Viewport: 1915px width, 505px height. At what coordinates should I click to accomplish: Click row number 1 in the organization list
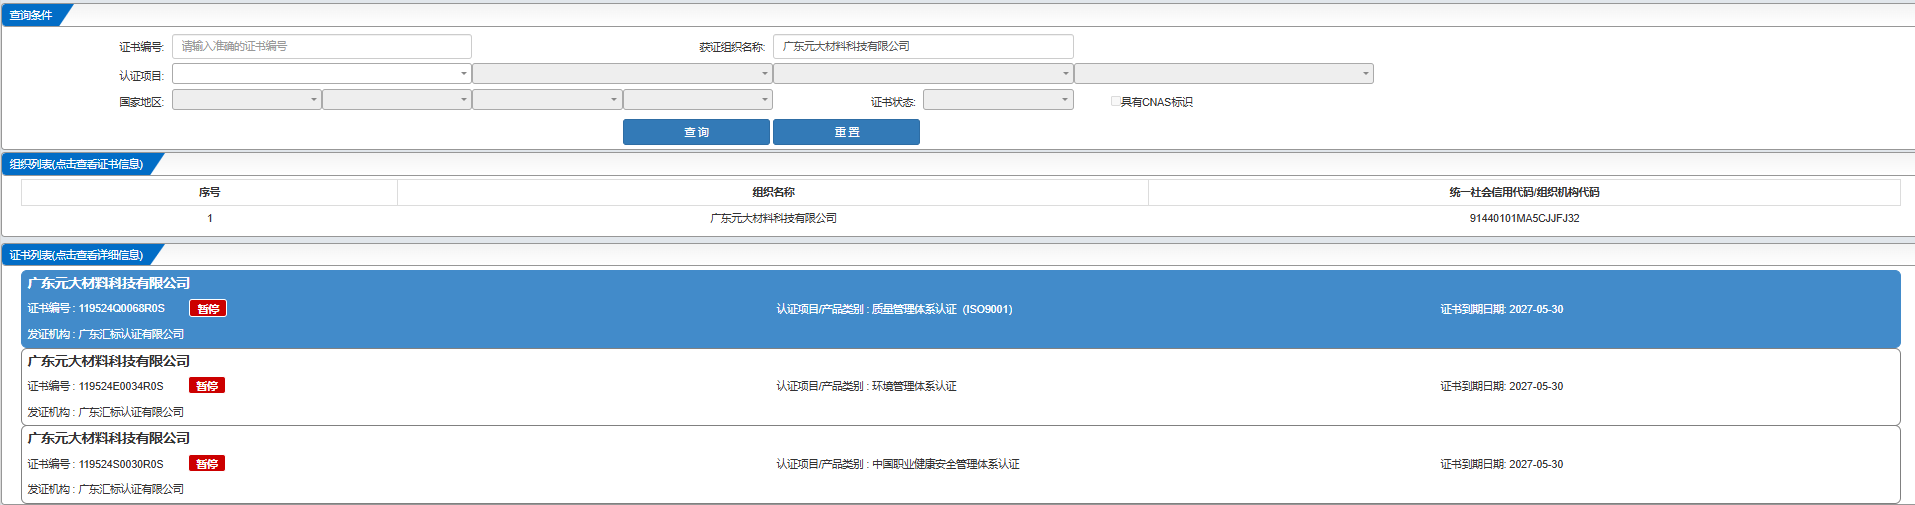[x=209, y=218]
